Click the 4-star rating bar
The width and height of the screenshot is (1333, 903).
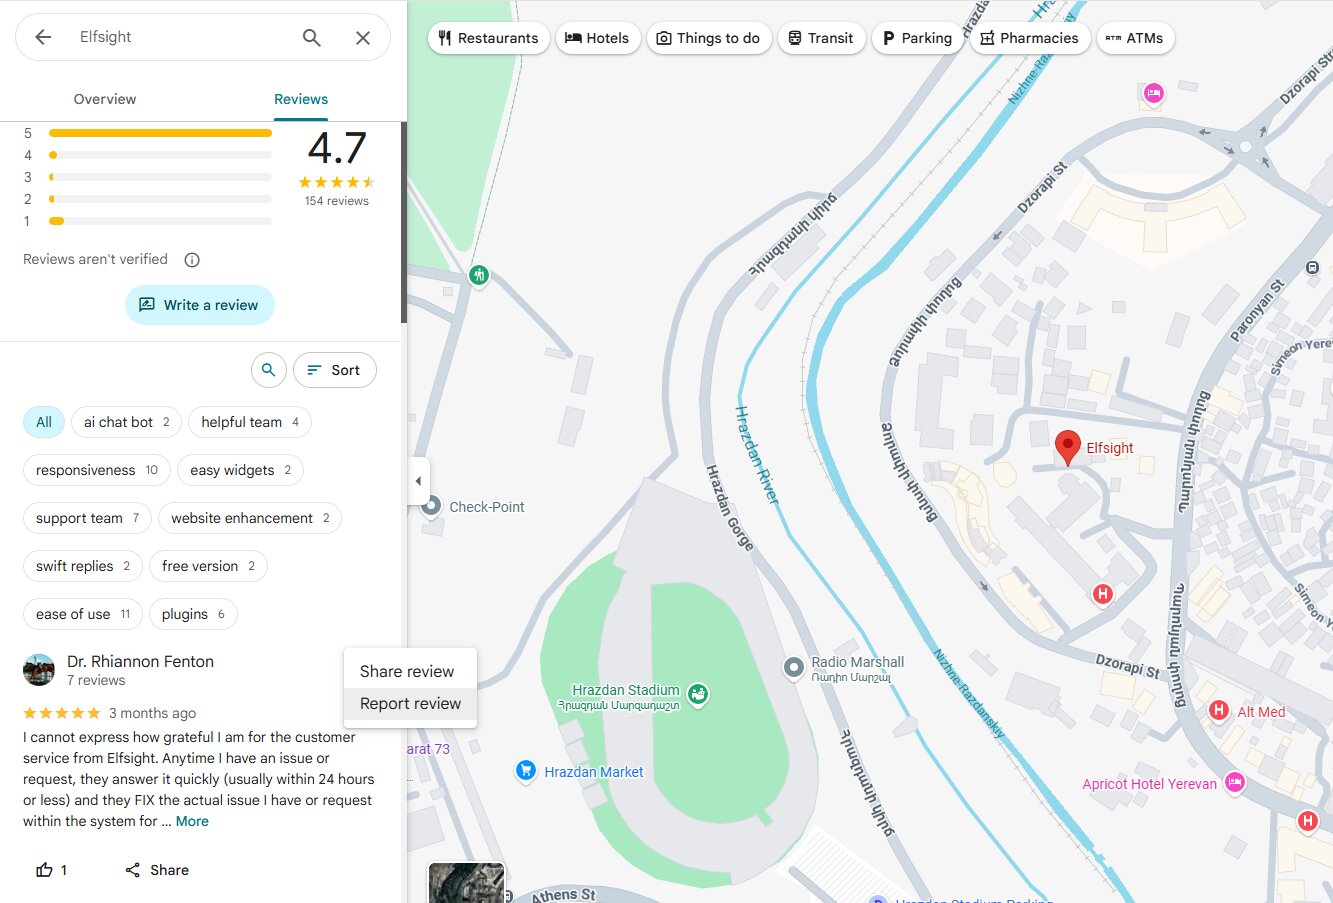[x=160, y=155]
